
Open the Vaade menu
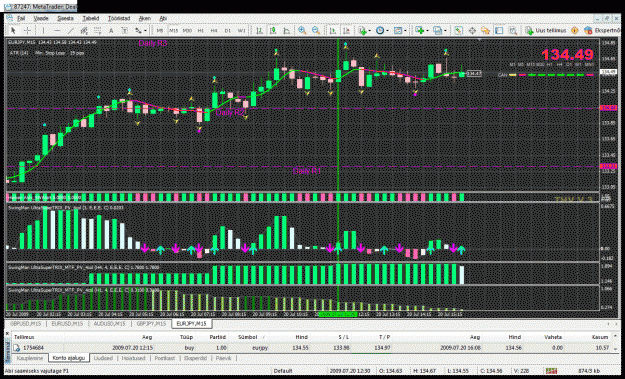point(41,18)
